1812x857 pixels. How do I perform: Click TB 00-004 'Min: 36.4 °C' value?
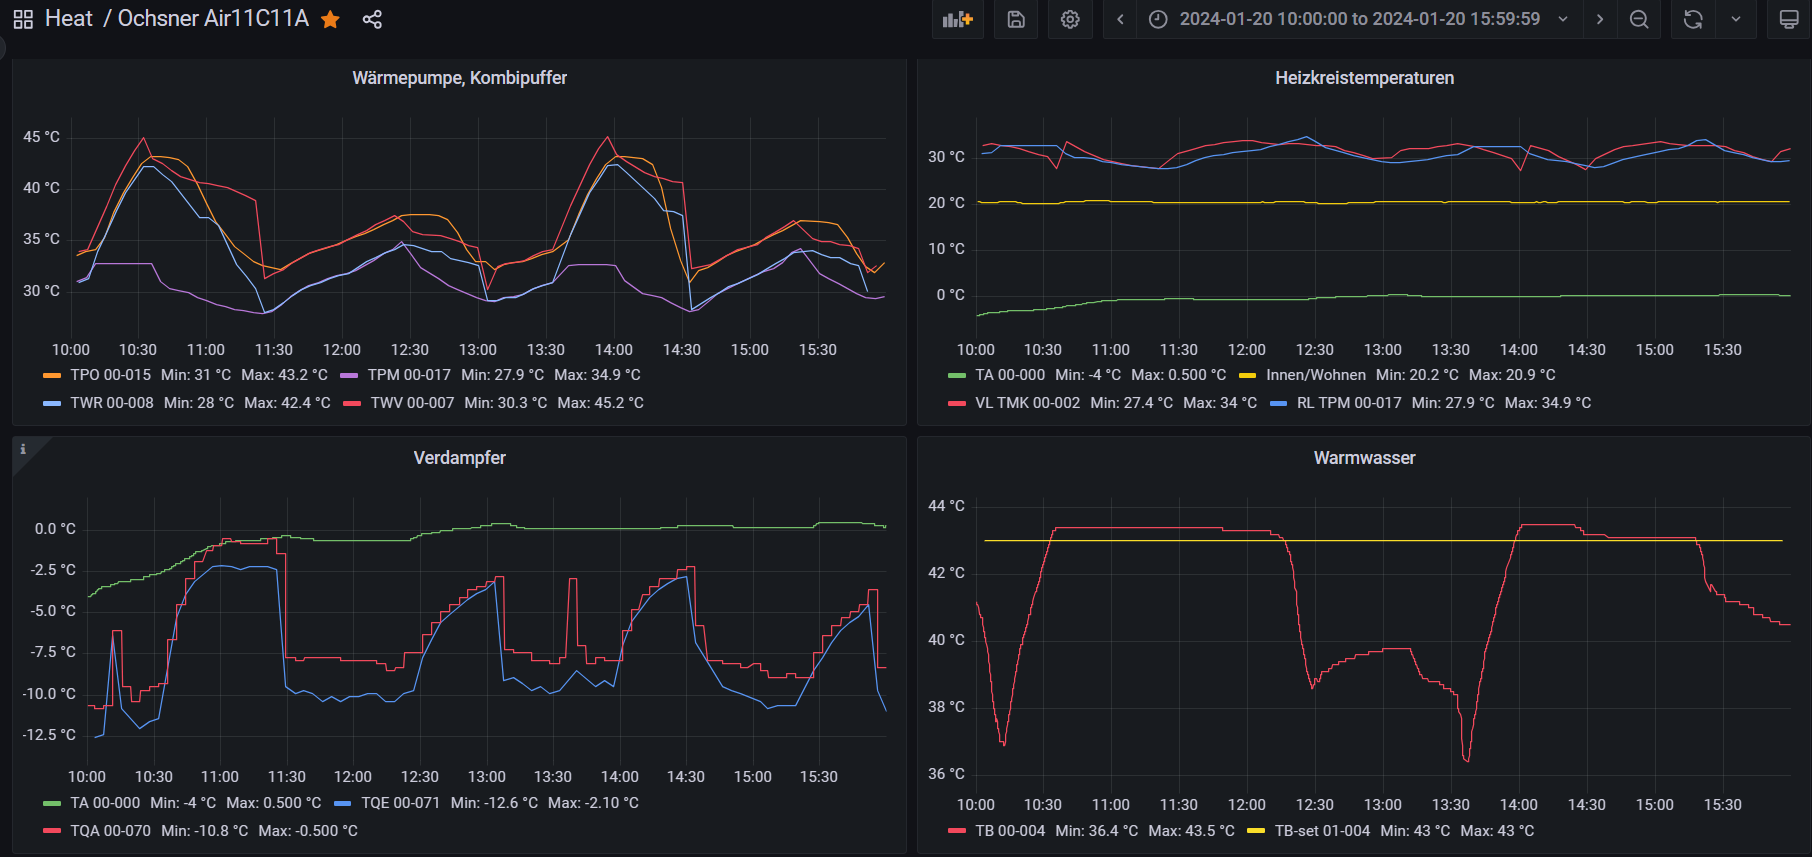click(x=1096, y=831)
